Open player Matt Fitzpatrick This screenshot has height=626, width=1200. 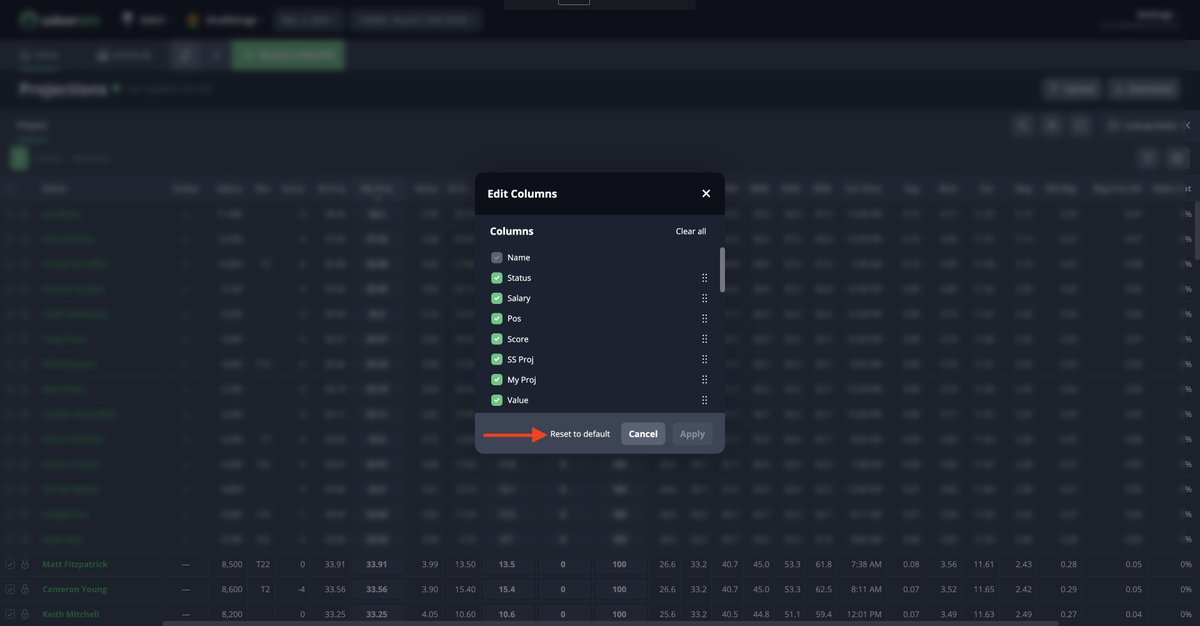point(75,564)
